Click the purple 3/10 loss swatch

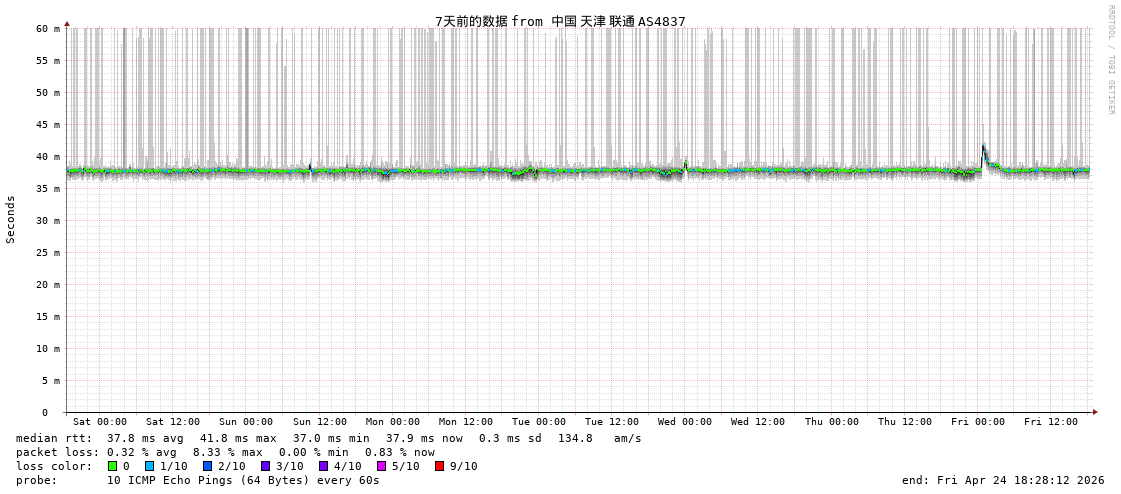pyautogui.click(x=266, y=466)
